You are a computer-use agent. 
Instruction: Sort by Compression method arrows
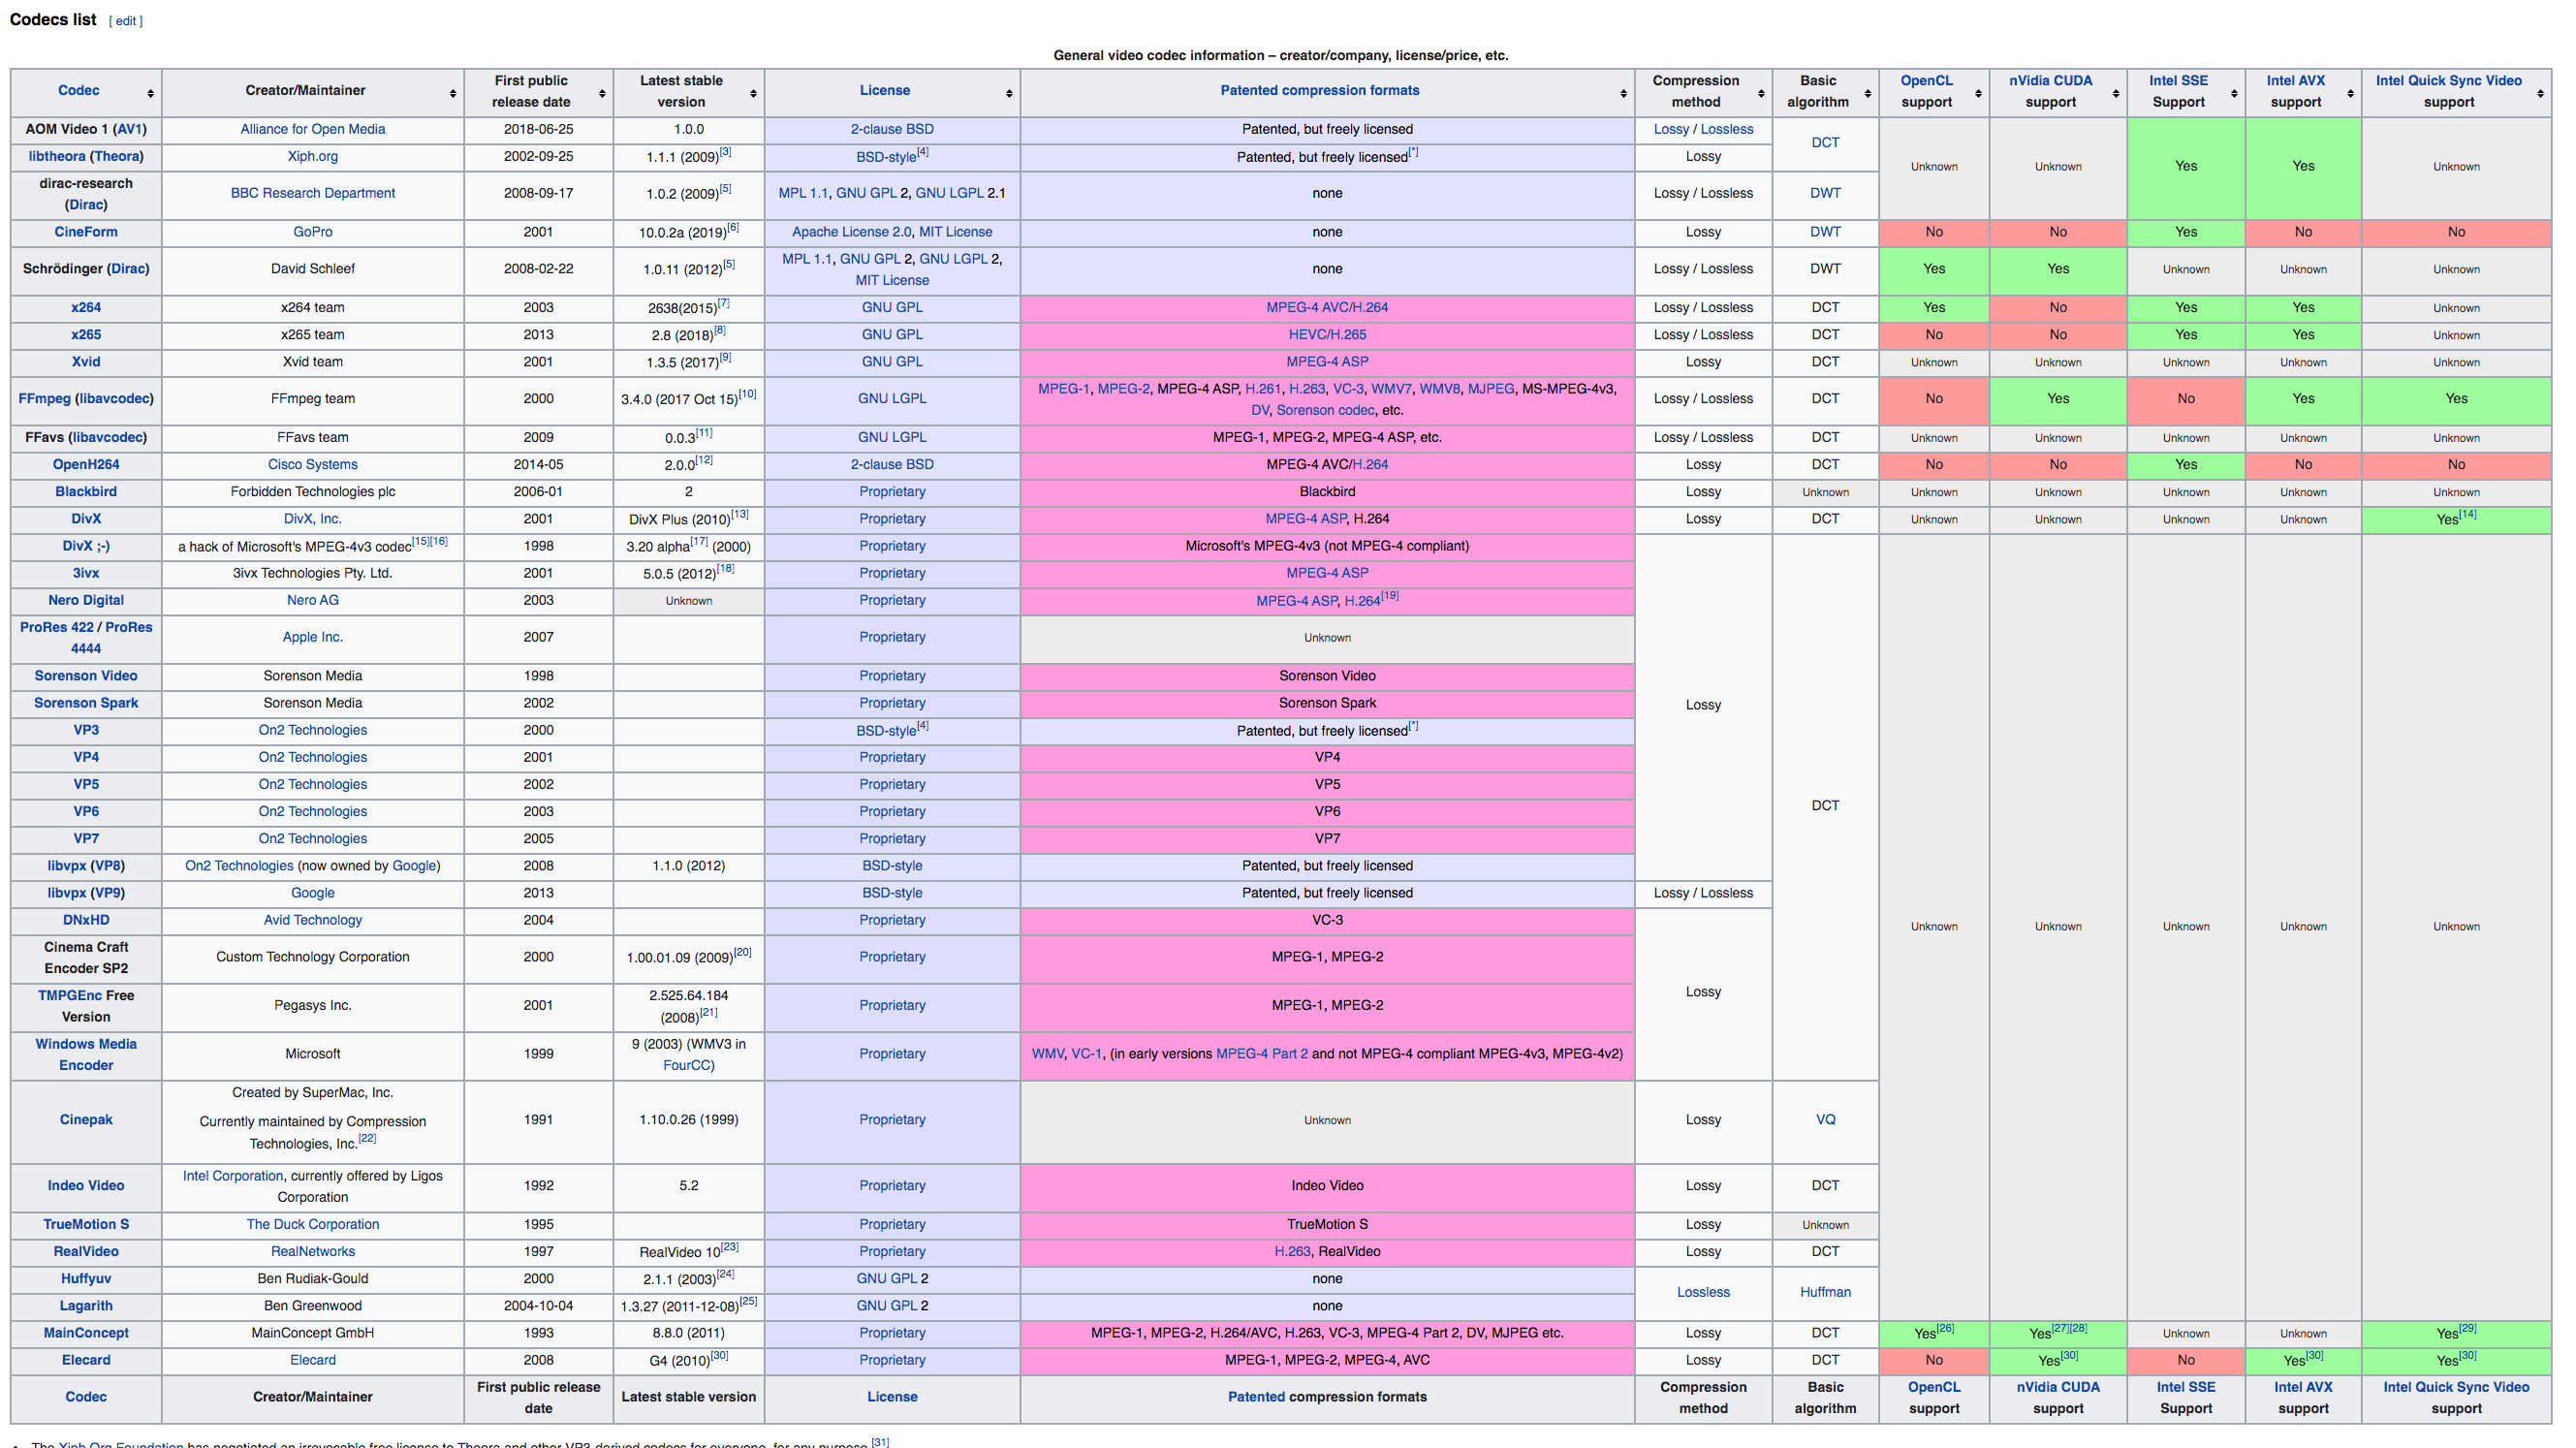pyautogui.click(x=1761, y=93)
